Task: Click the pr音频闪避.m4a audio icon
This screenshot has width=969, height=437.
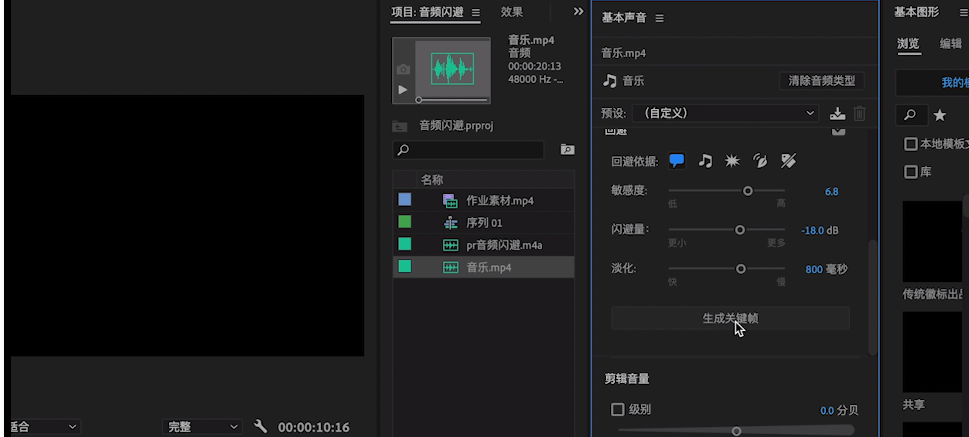Action: click(x=451, y=245)
